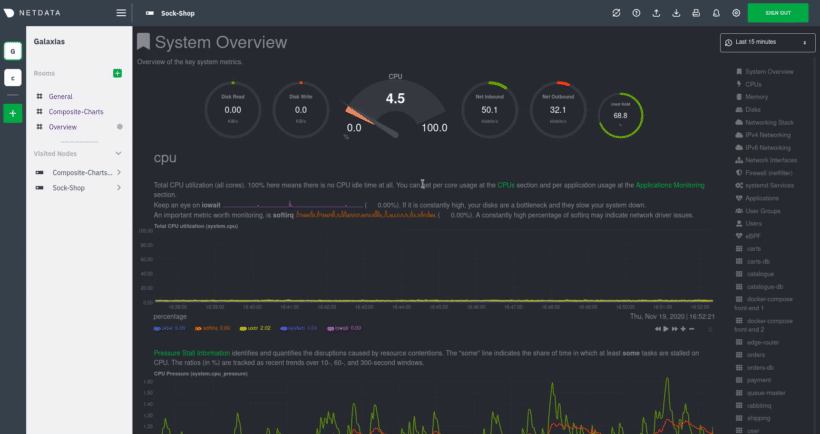This screenshot has height=434, width=820.
Task: Follow the Applications Monitoring link
Action: tap(670, 185)
